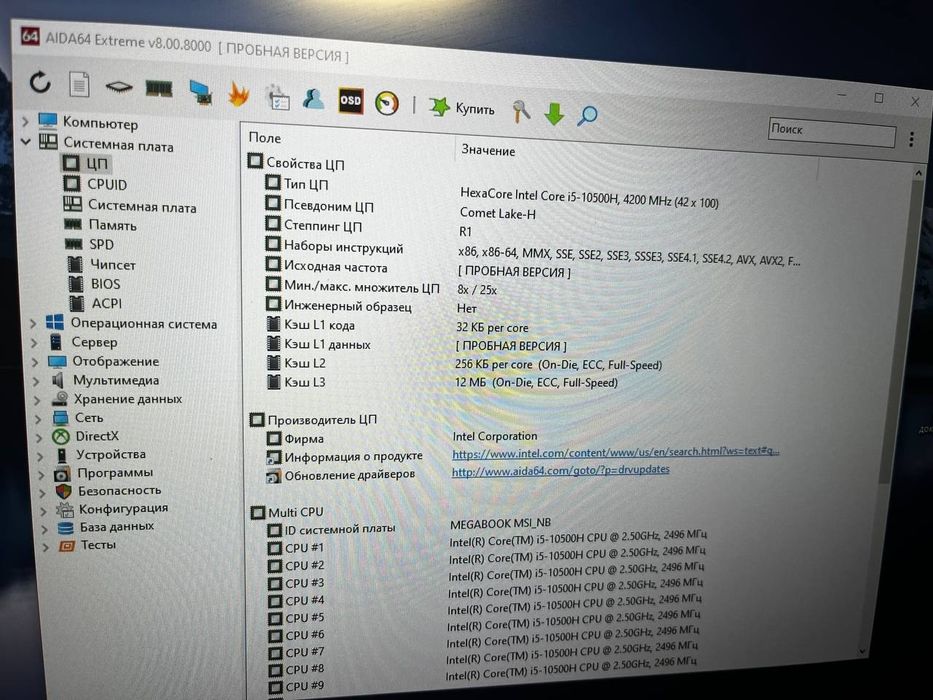Screen dimensions: 933x700
Task: Click the green star next to Купить
Action: tap(439, 107)
